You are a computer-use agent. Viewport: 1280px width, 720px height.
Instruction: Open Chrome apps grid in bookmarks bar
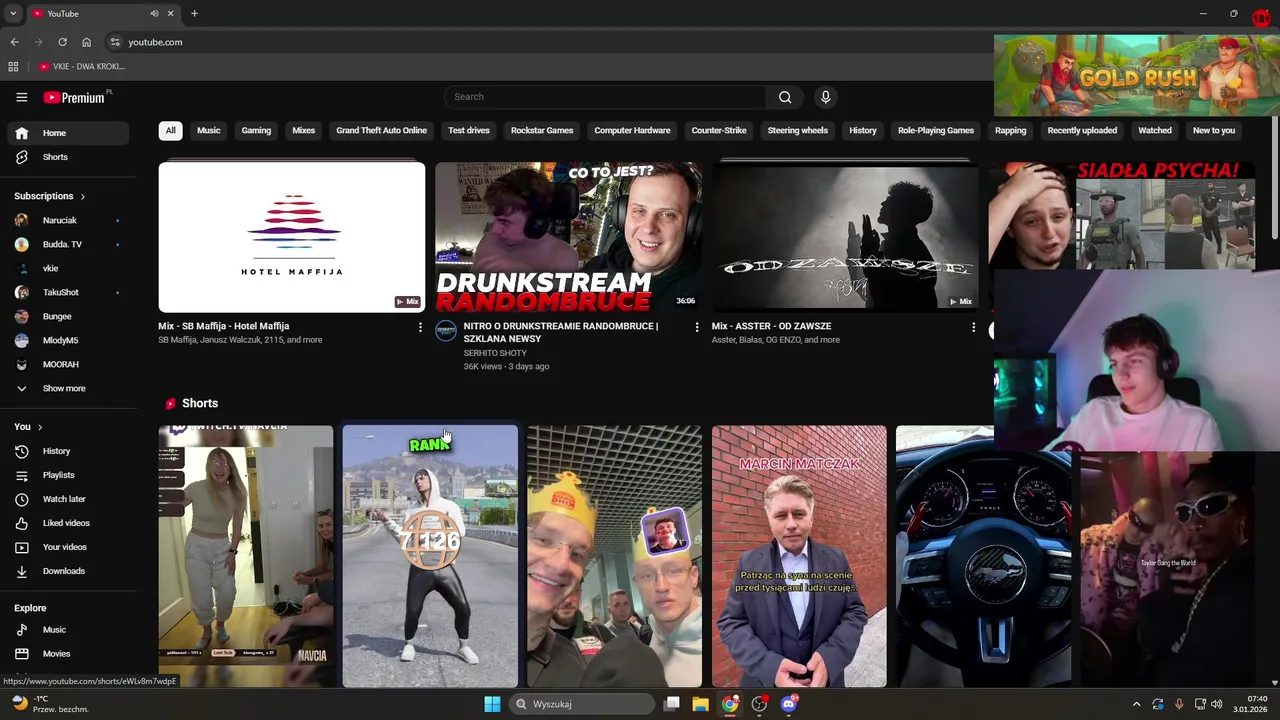[13, 67]
